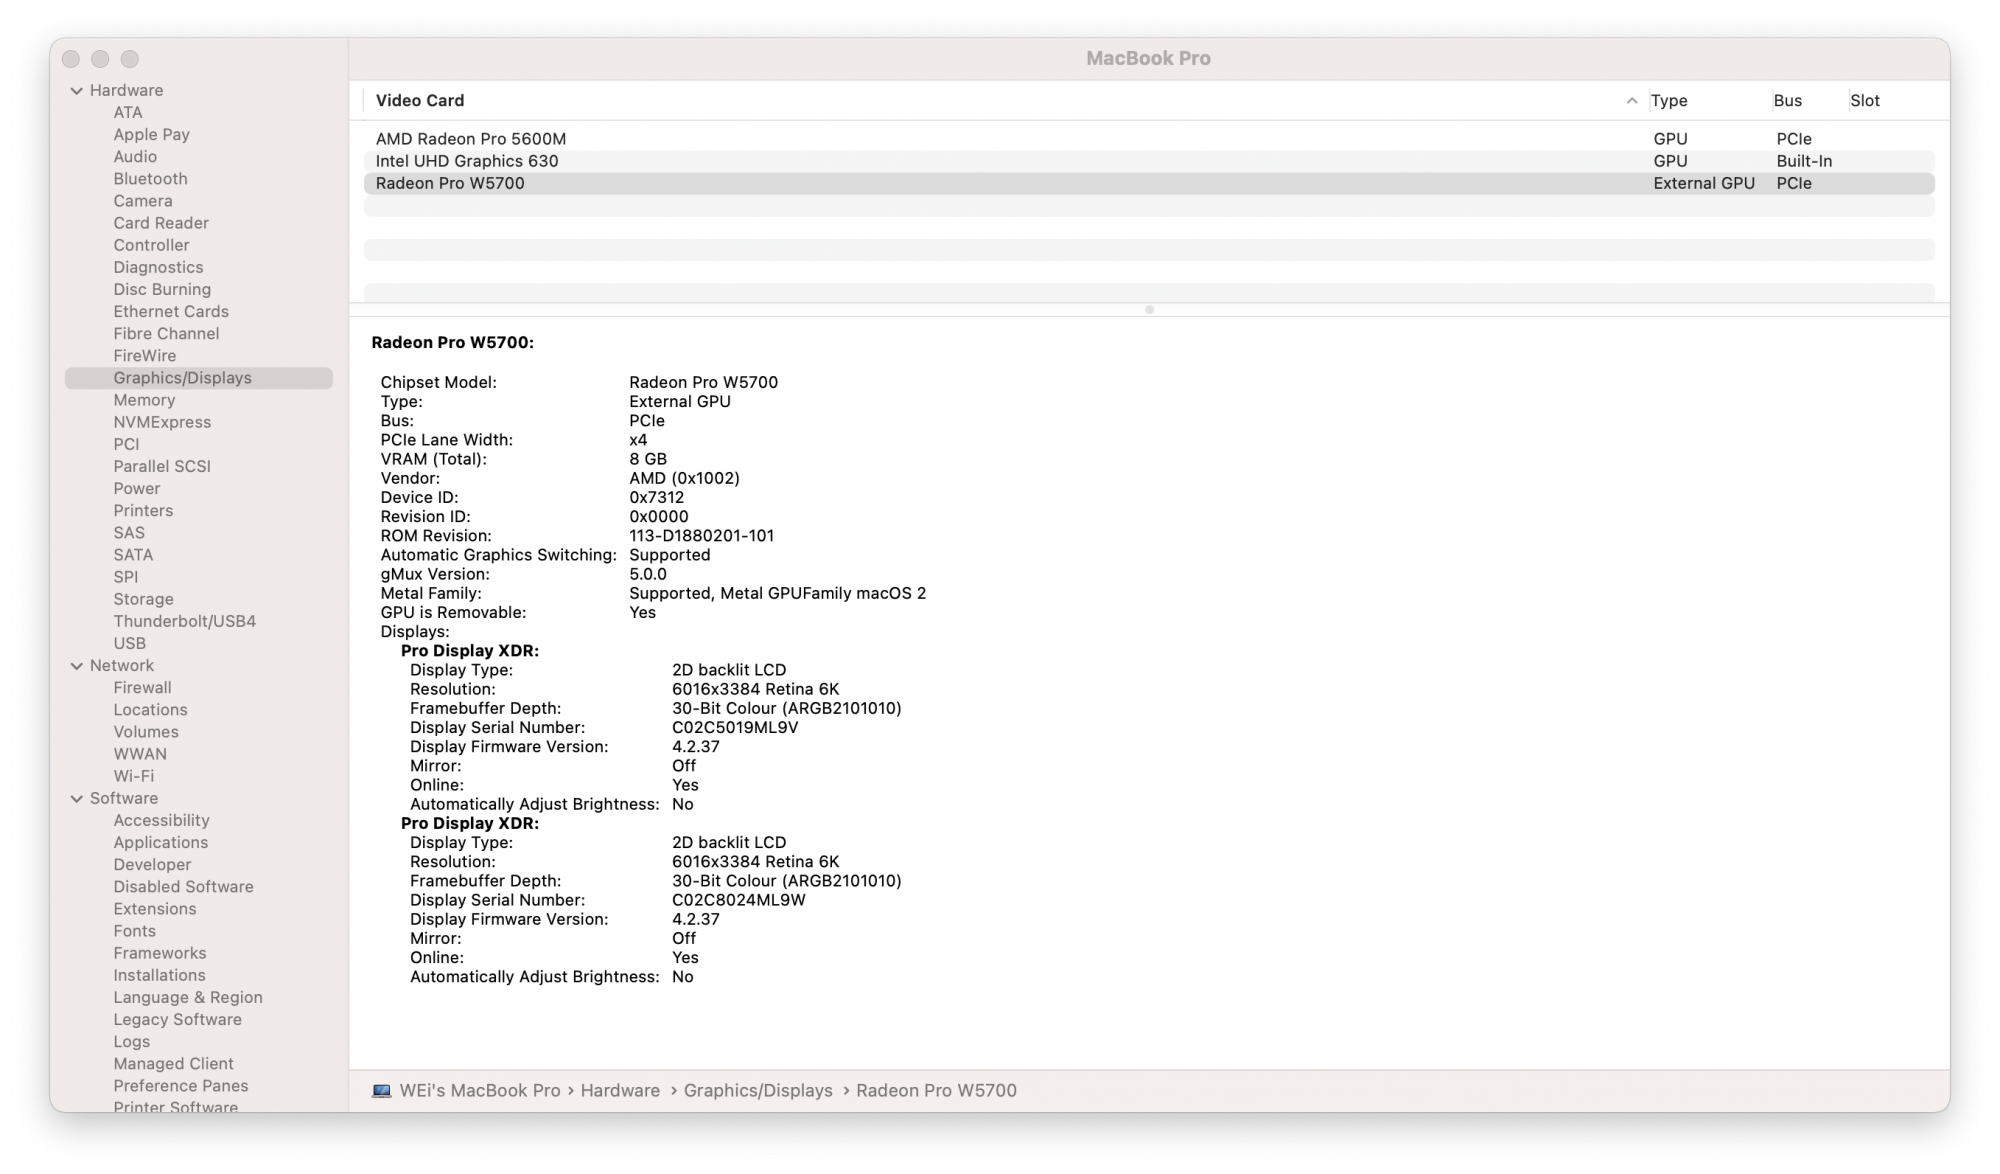Screen dimensions: 2000x1174
Task: Select Audio in the sidebar
Action: pyautogui.click(x=135, y=157)
